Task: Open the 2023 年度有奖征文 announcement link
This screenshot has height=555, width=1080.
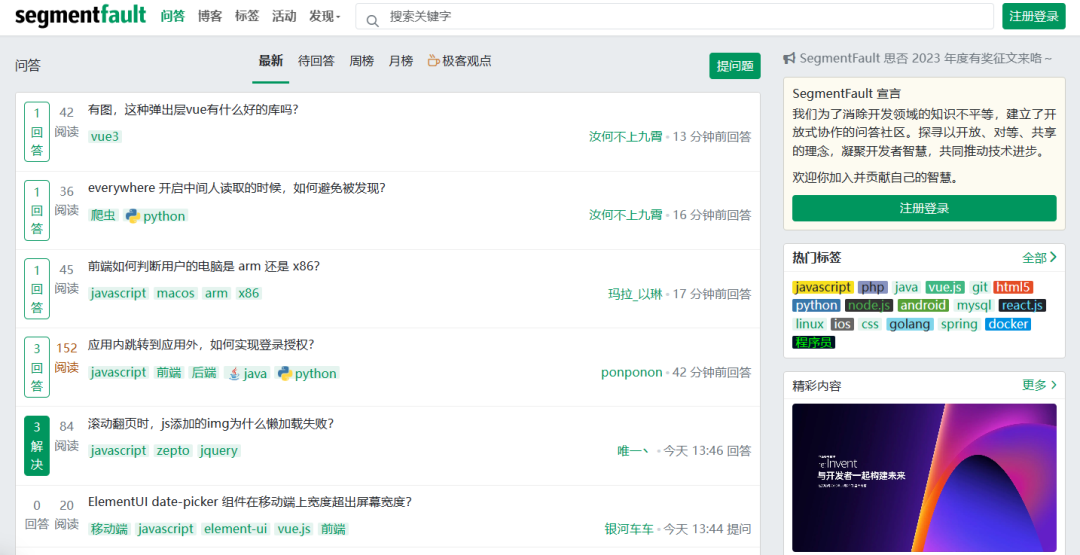Action: (926, 59)
